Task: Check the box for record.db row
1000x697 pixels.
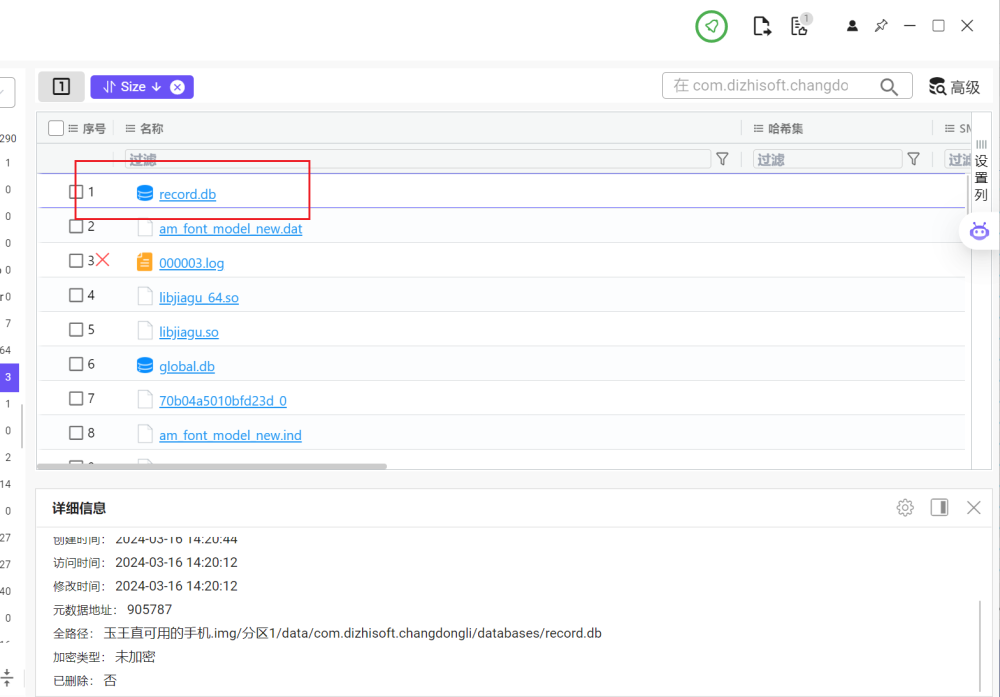Action: click(76, 192)
